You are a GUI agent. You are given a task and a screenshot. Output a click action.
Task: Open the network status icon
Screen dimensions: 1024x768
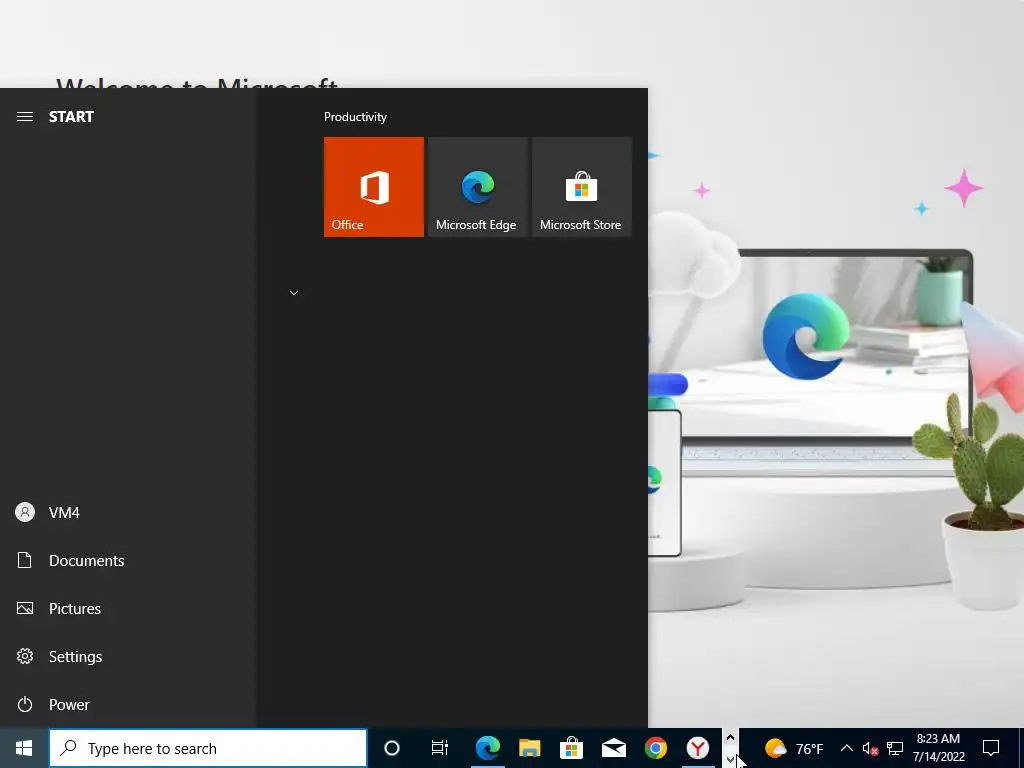[895, 748]
